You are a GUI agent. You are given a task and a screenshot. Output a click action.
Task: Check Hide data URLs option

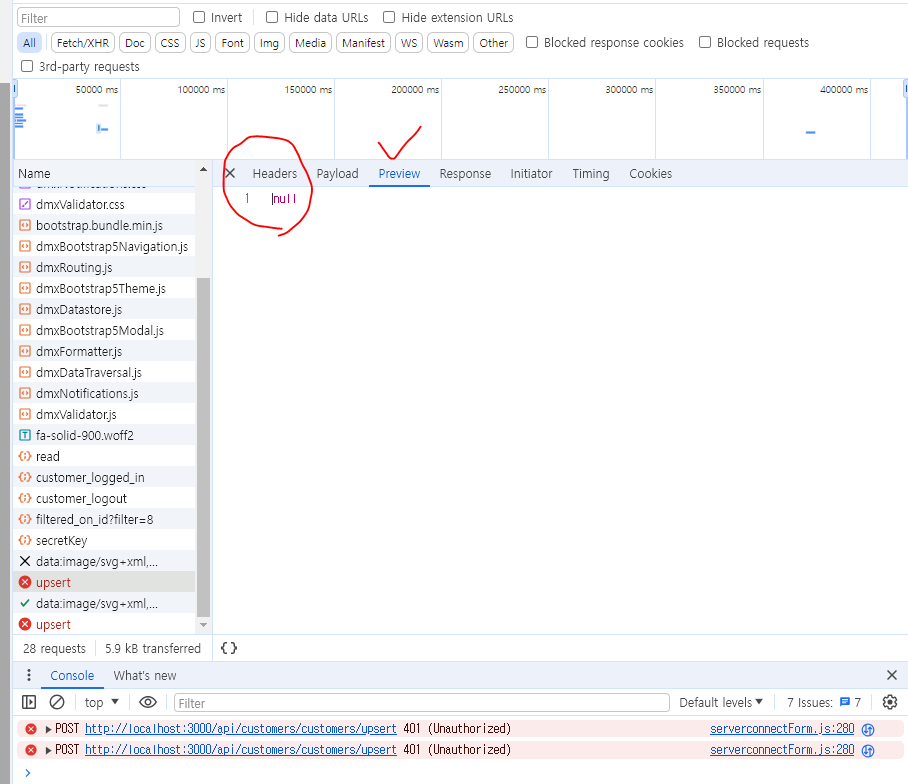(x=272, y=18)
